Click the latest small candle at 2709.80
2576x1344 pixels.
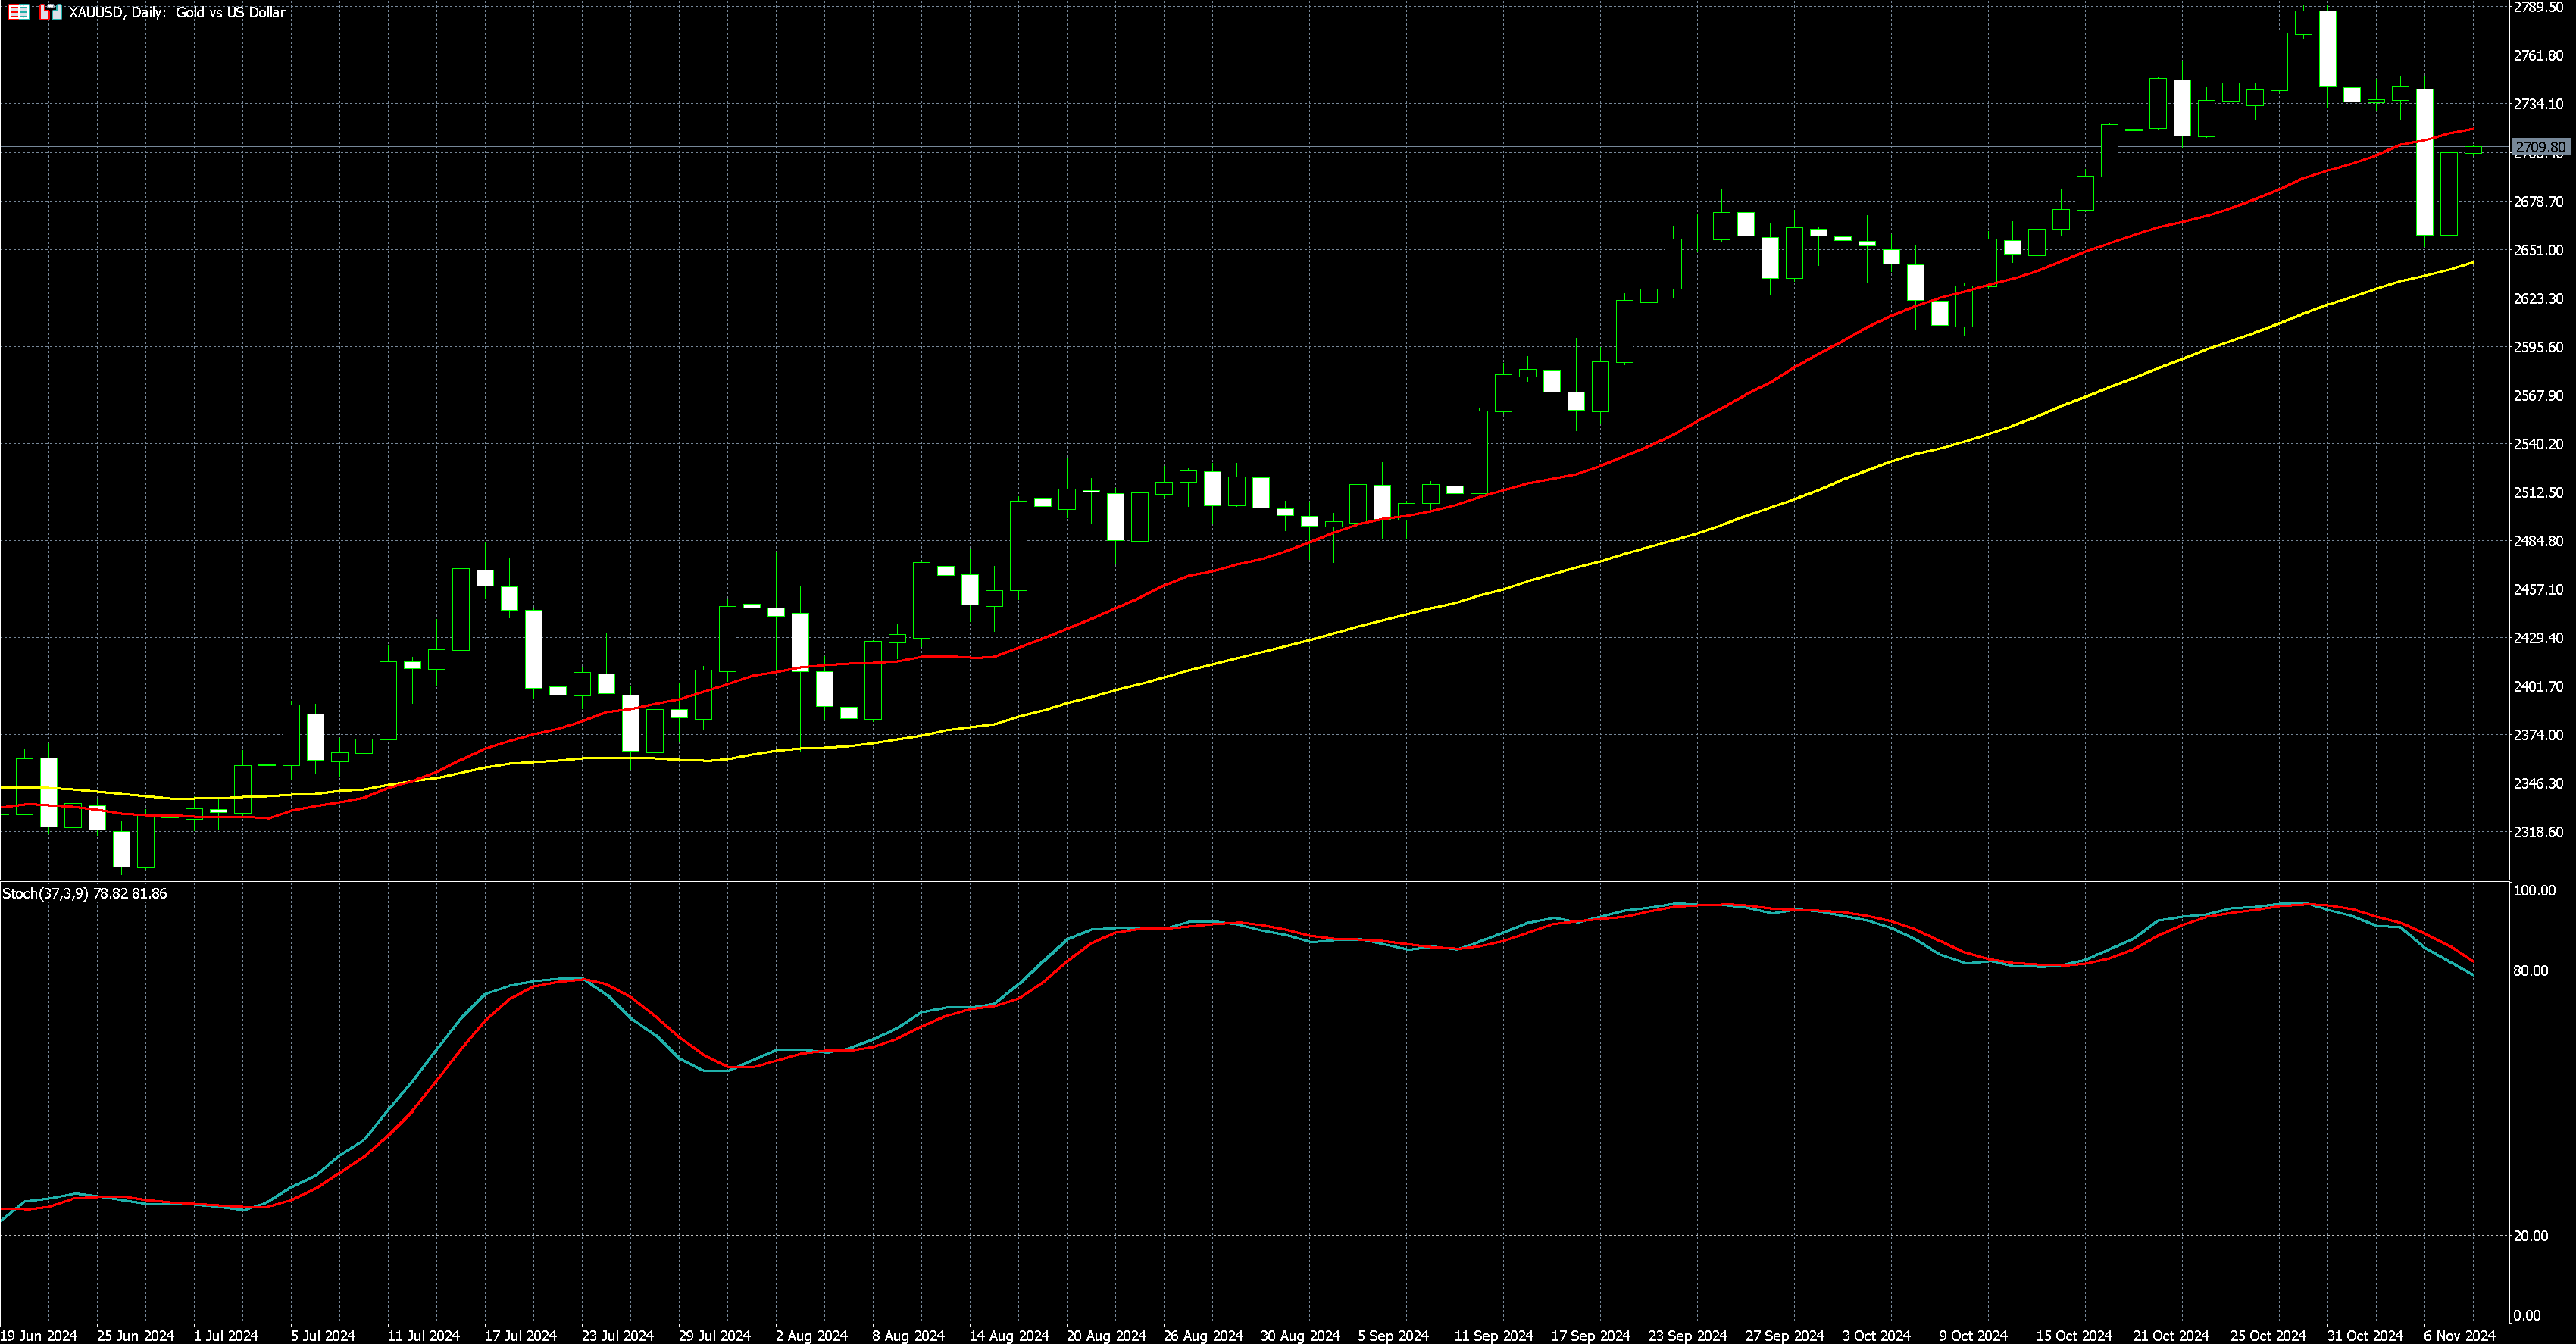click(x=2473, y=150)
